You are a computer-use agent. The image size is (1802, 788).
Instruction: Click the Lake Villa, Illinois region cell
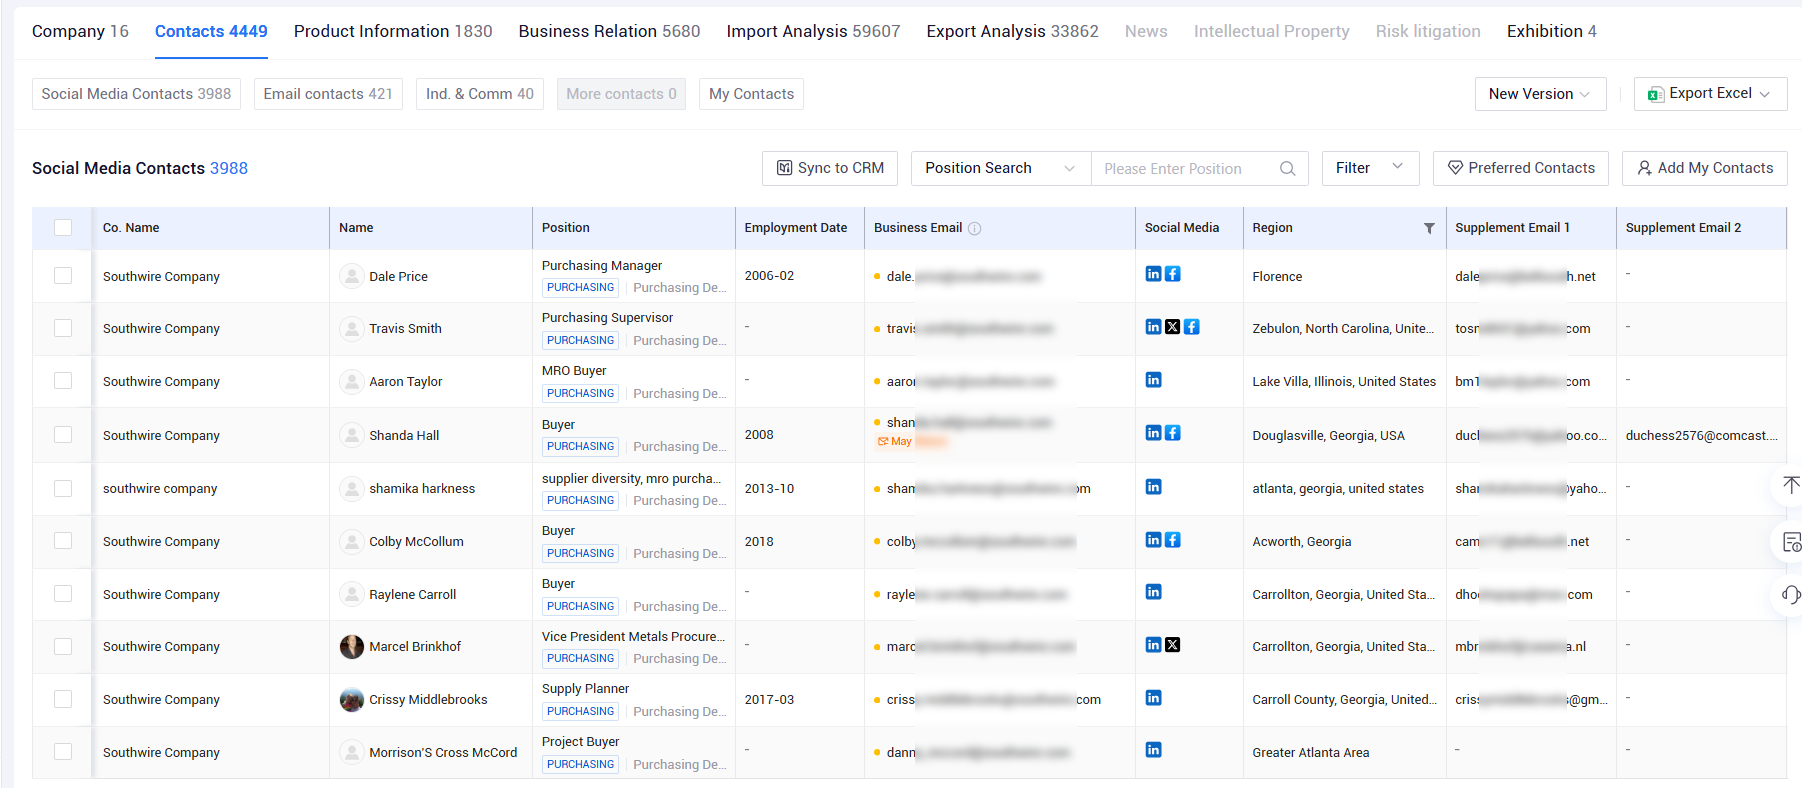click(1344, 382)
